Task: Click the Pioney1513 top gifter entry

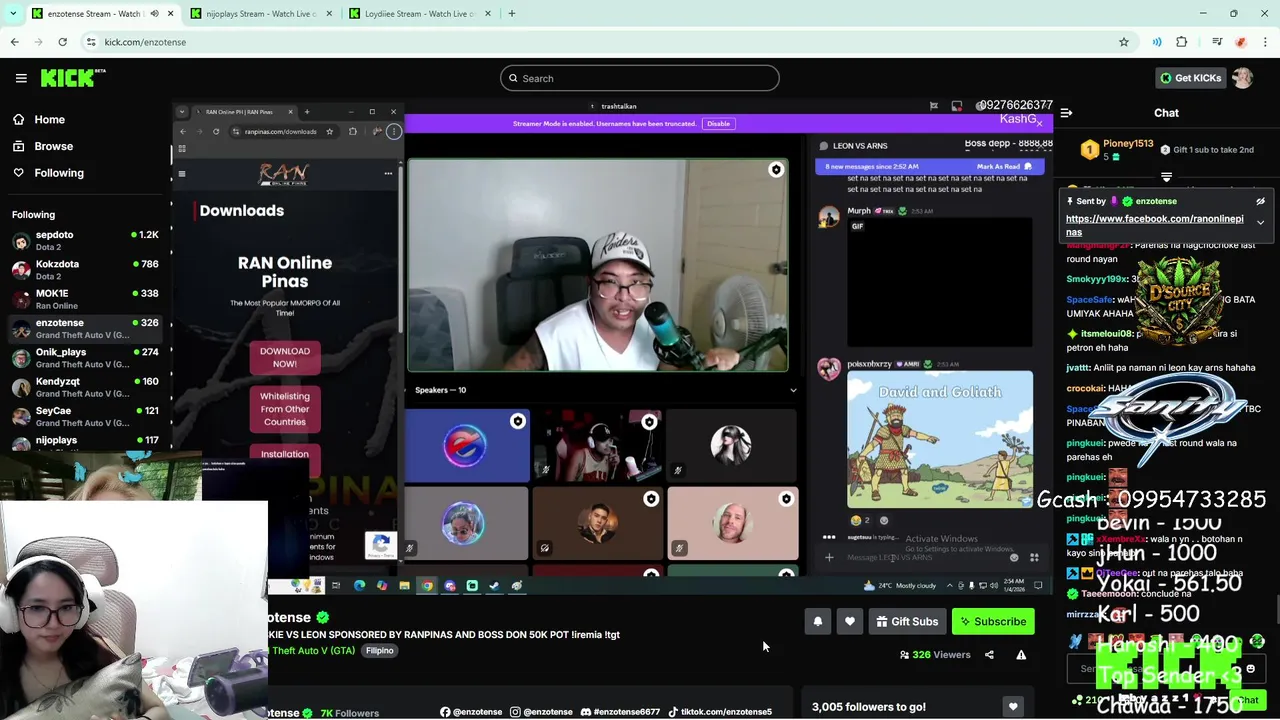Action: point(1118,150)
